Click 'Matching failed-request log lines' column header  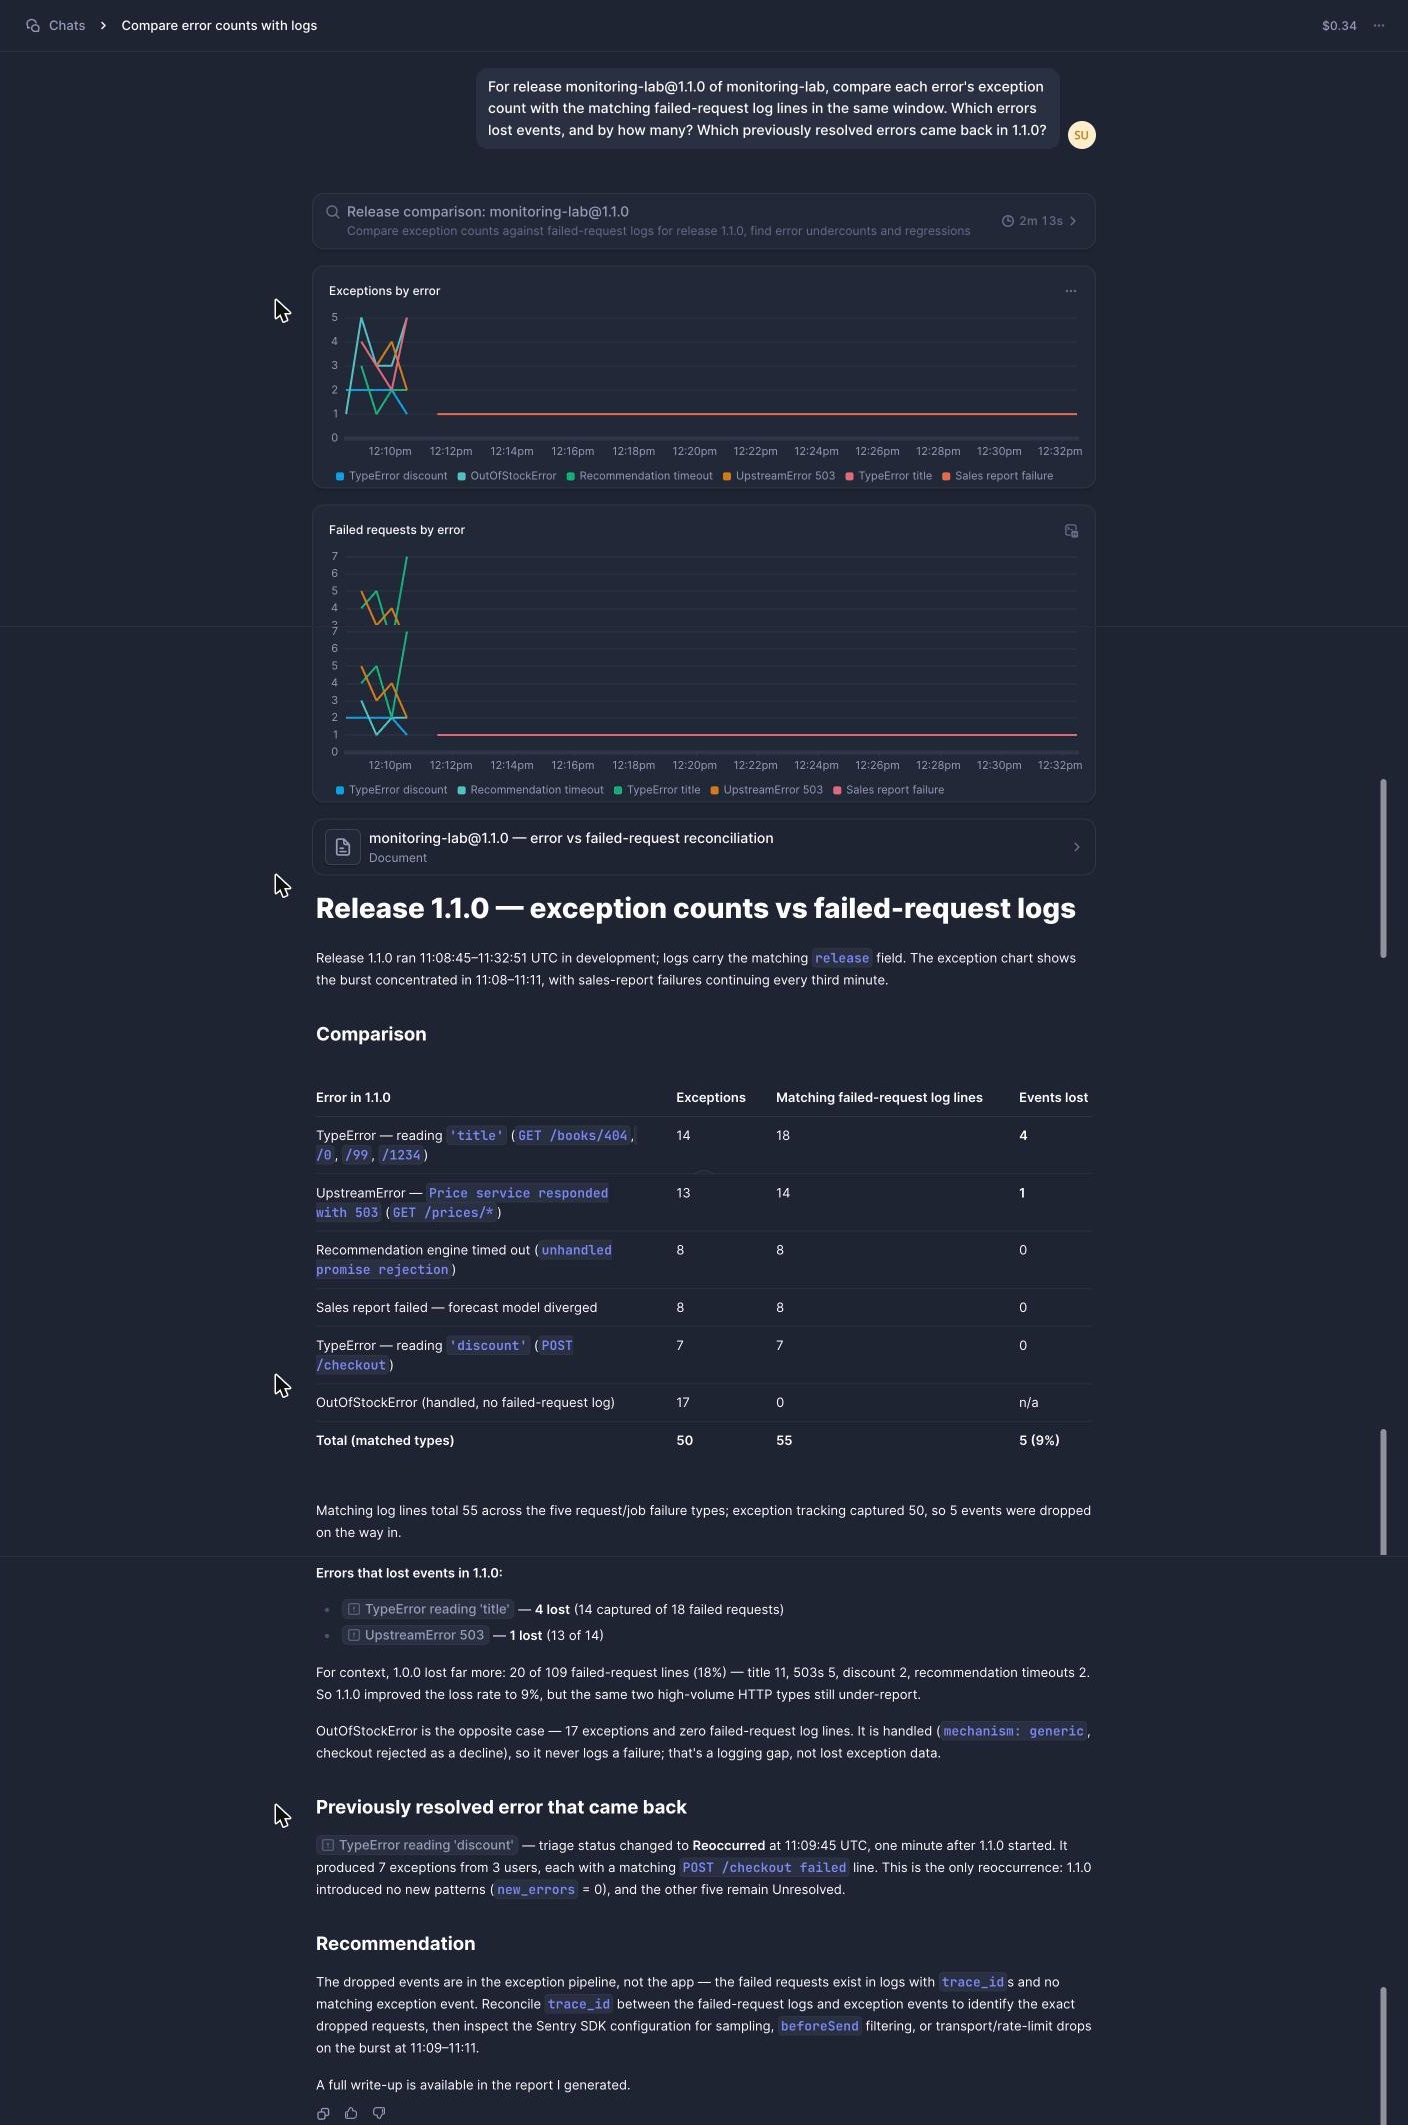point(879,1098)
